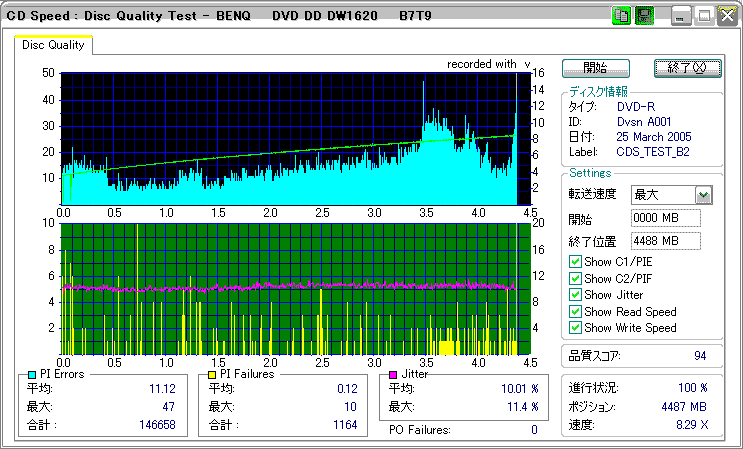Uncheck Show C1/PIE checkbox

pos(575,262)
